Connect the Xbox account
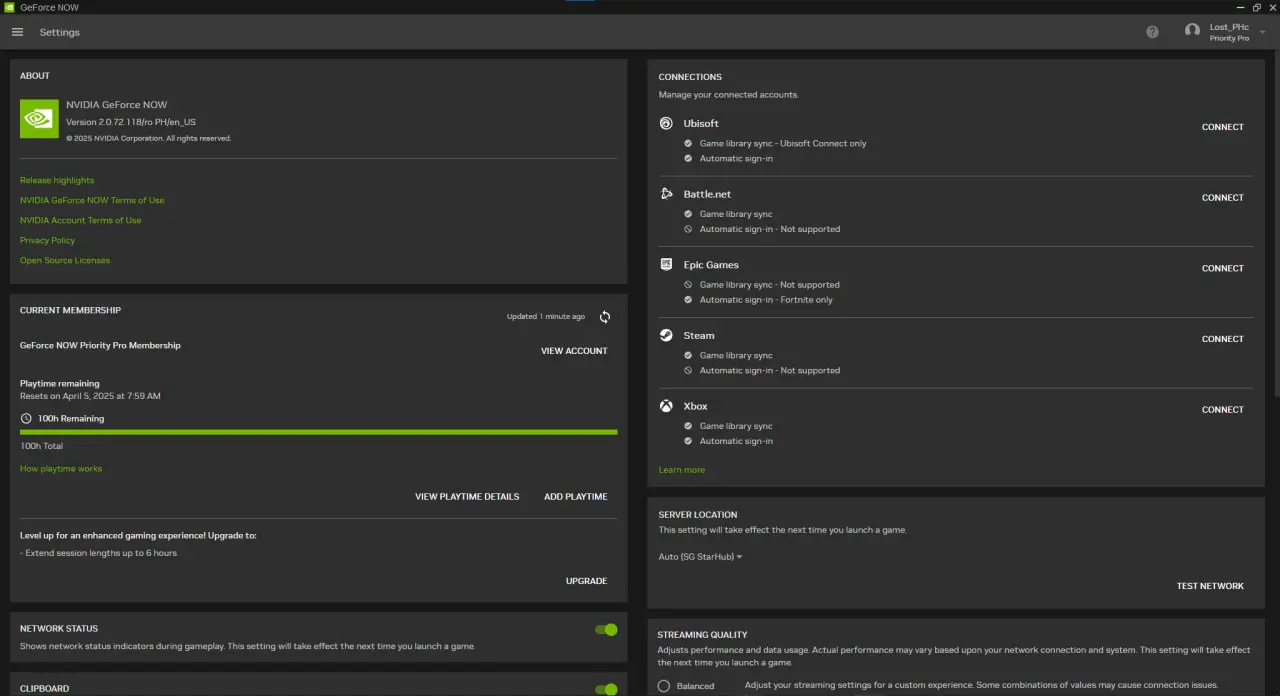 [1222, 410]
